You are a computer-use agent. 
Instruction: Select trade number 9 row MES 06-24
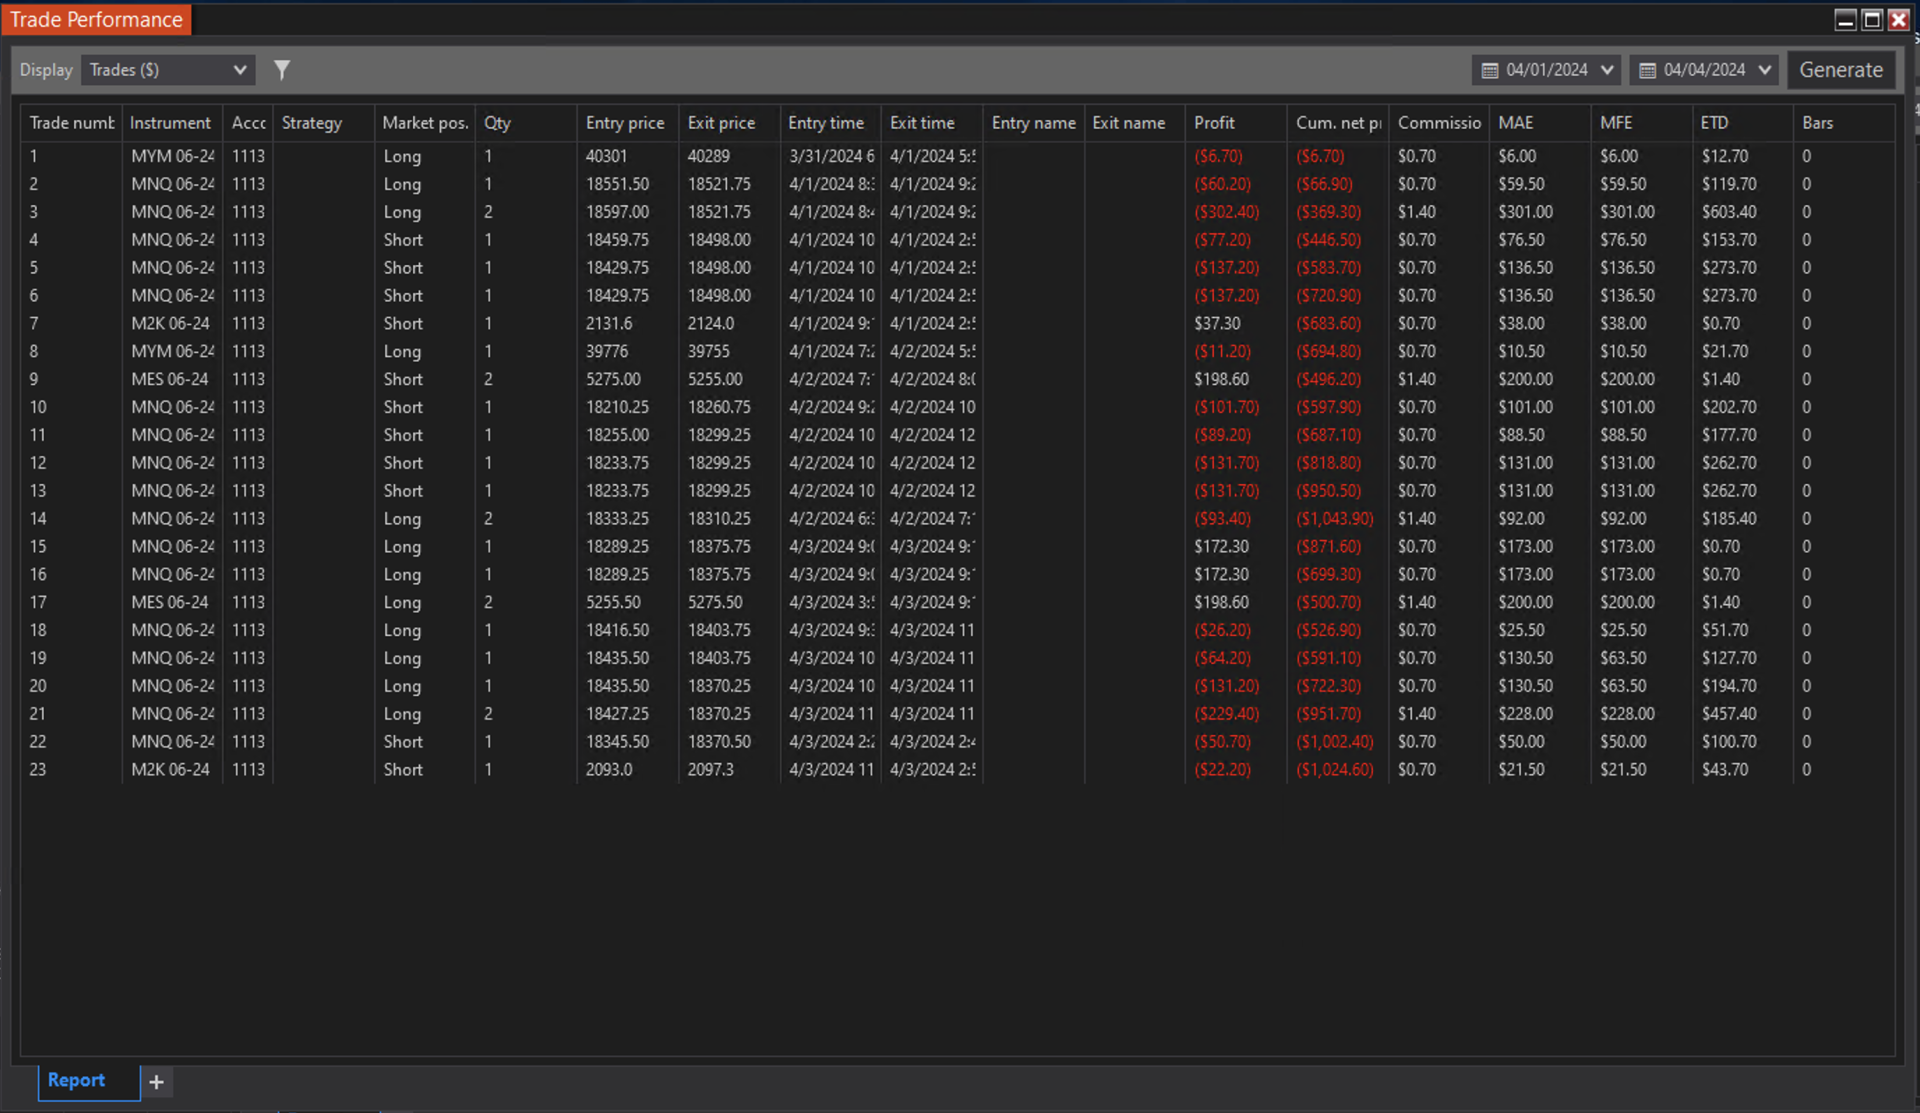point(169,379)
